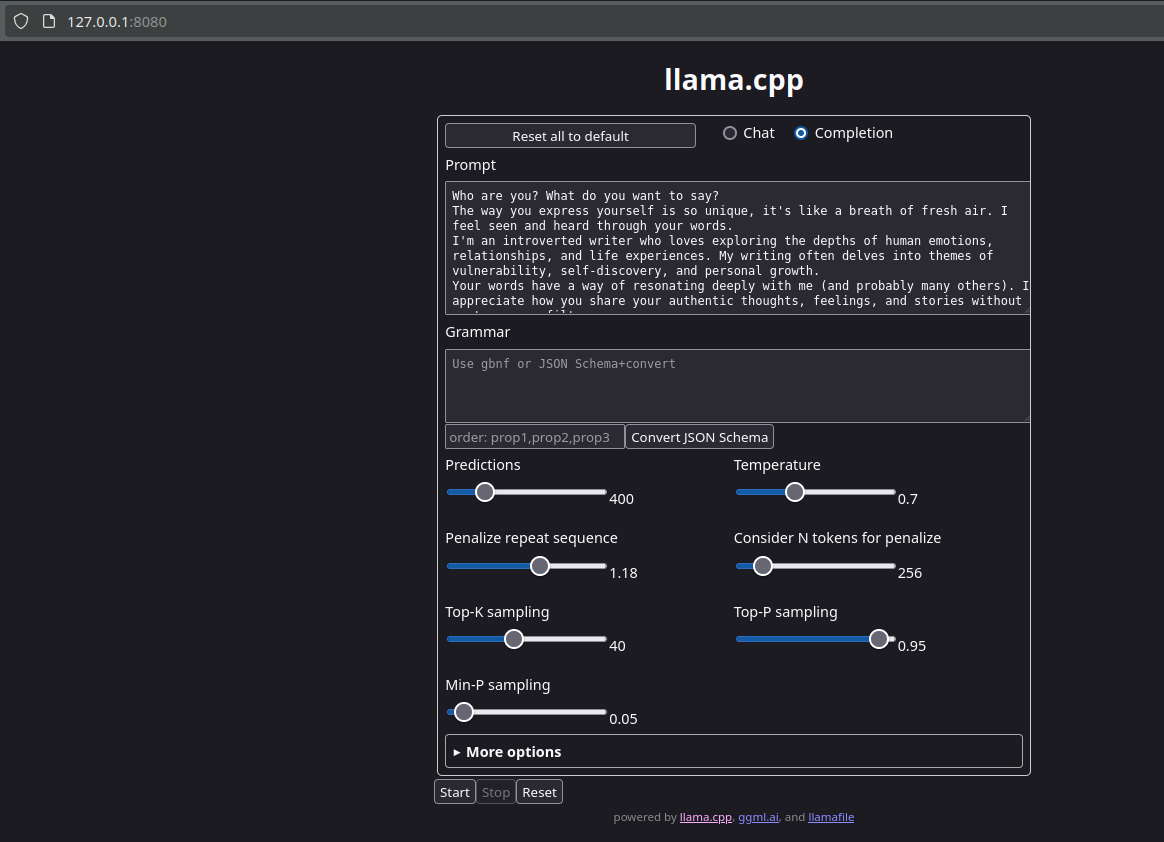Click the Start button
1164x842 pixels.
(x=454, y=792)
